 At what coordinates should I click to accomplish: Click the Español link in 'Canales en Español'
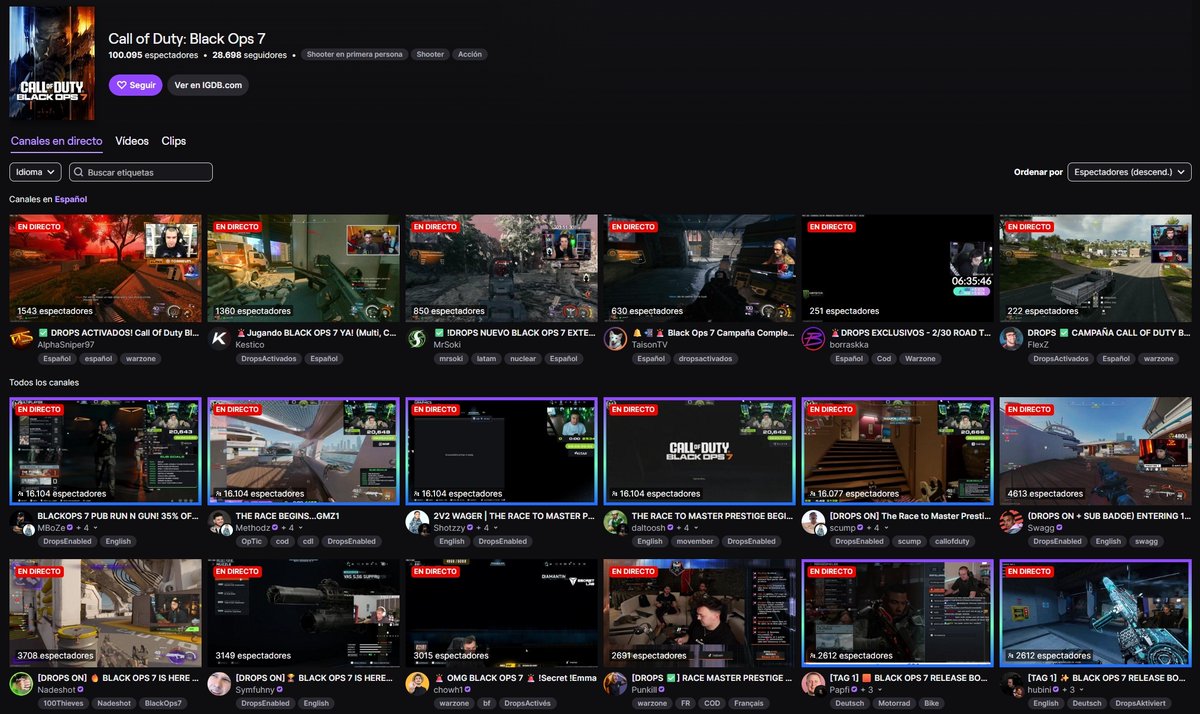pyautogui.click(x=71, y=199)
